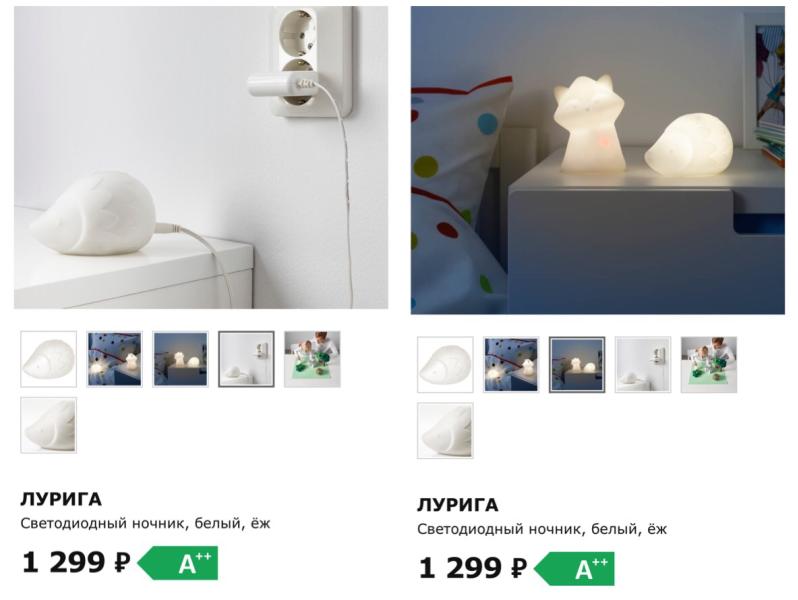This screenshot has height=600, width=798.
Task: Select the left panel's first hedgehog thumbnail
Action: click(x=48, y=359)
